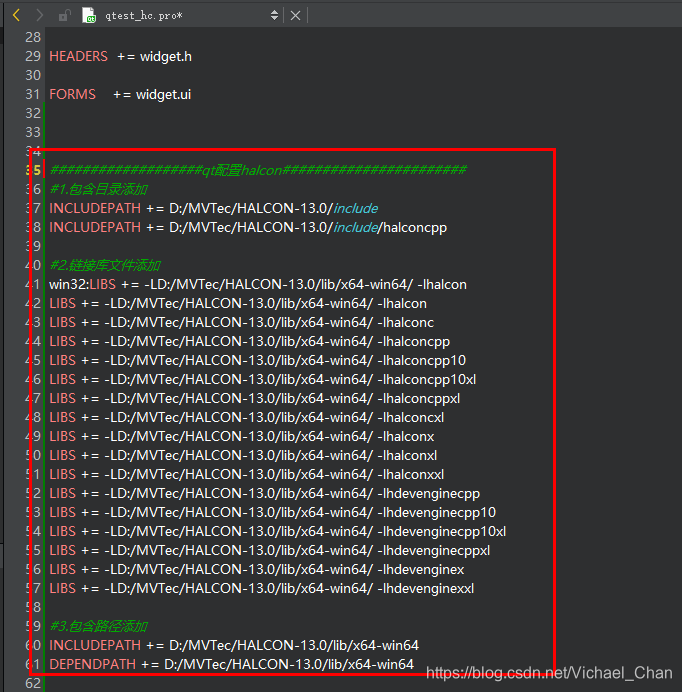
Task: Click the HEADERS += widget.h line
Action: click(121, 56)
